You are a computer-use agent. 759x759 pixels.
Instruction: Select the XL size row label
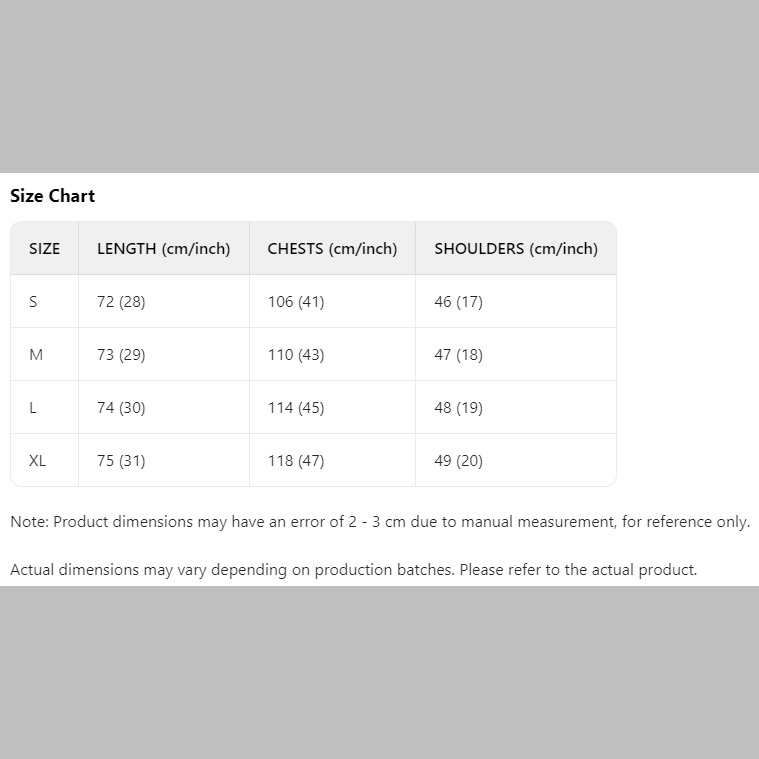37,461
